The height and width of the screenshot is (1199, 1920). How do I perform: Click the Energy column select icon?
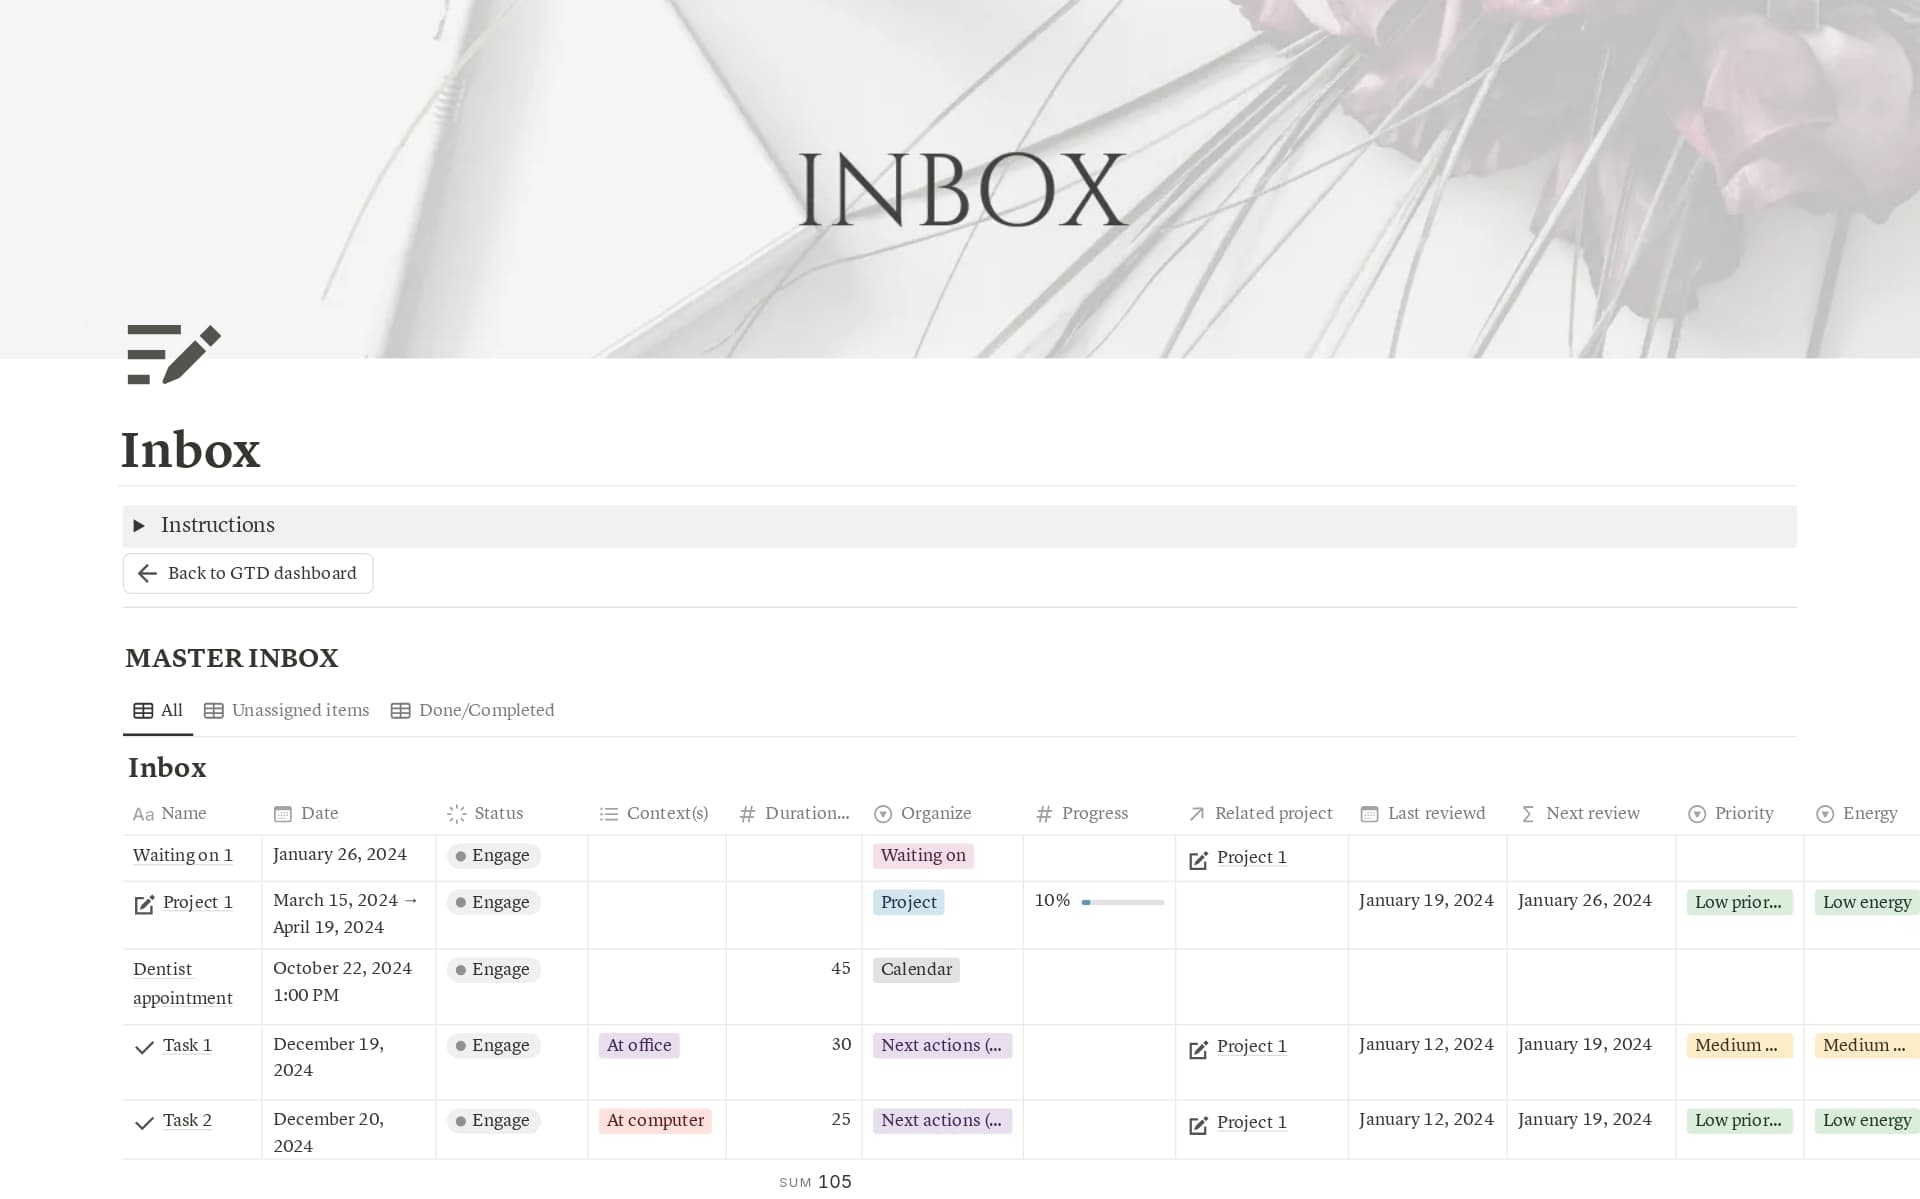1825,814
